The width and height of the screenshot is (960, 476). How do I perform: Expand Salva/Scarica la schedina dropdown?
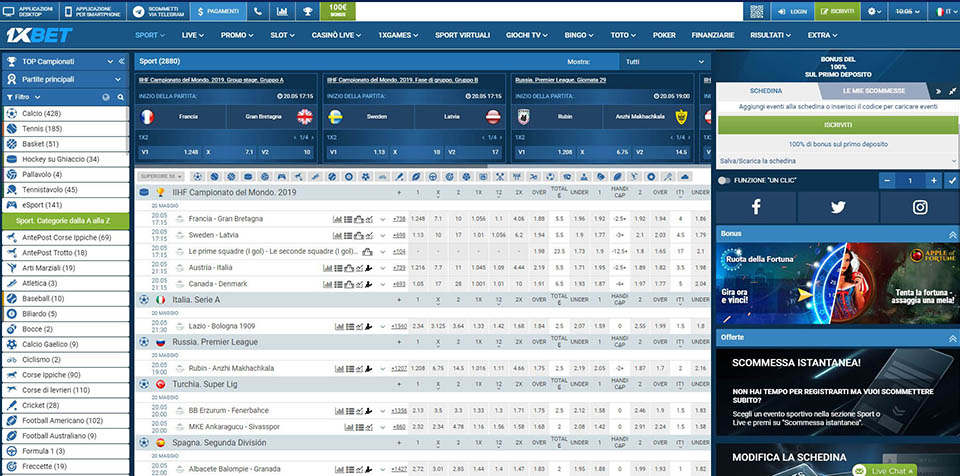click(838, 161)
